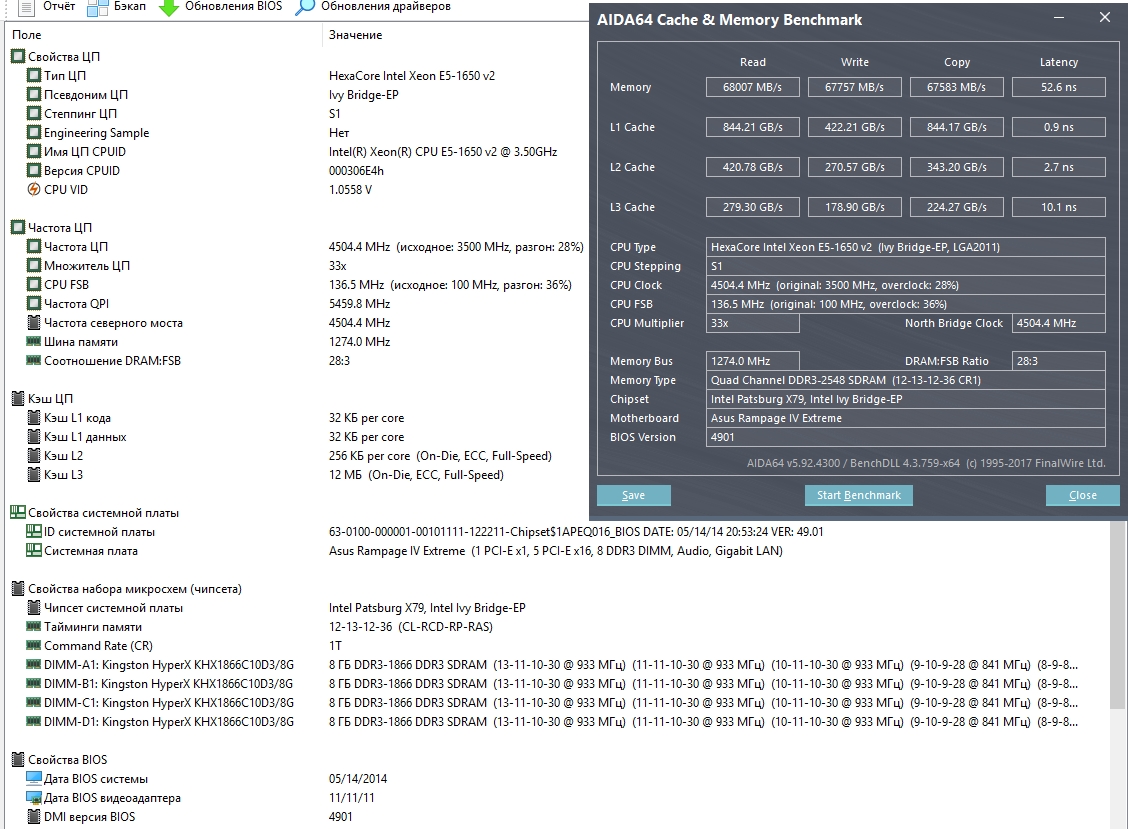
Task: Click the ID системной платы icon
Action: pos(34,531)
